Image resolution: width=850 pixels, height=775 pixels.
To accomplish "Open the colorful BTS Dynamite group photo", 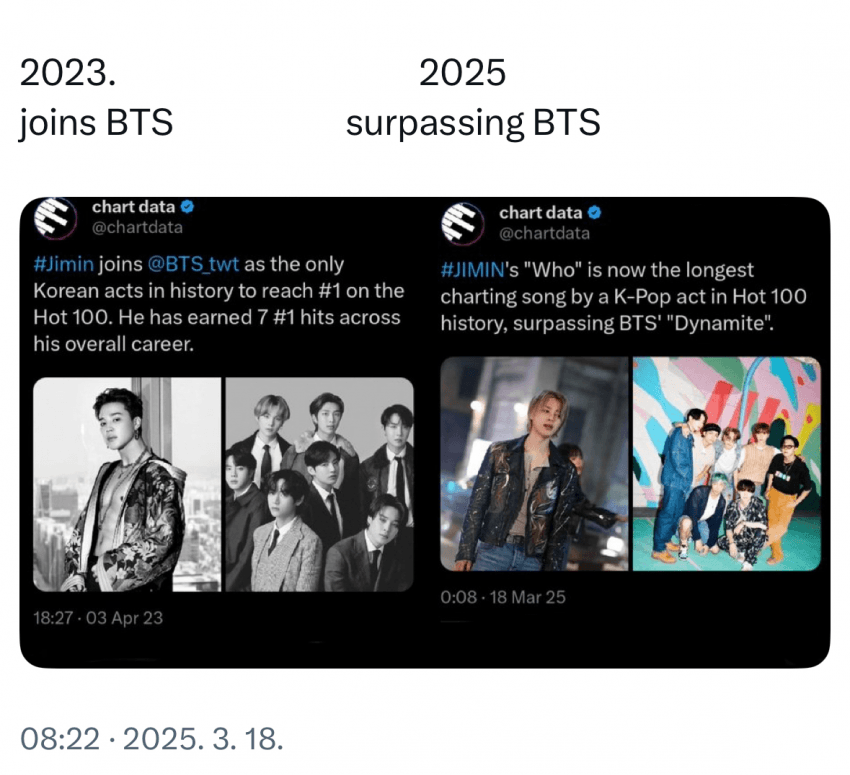I will [726, 463].
